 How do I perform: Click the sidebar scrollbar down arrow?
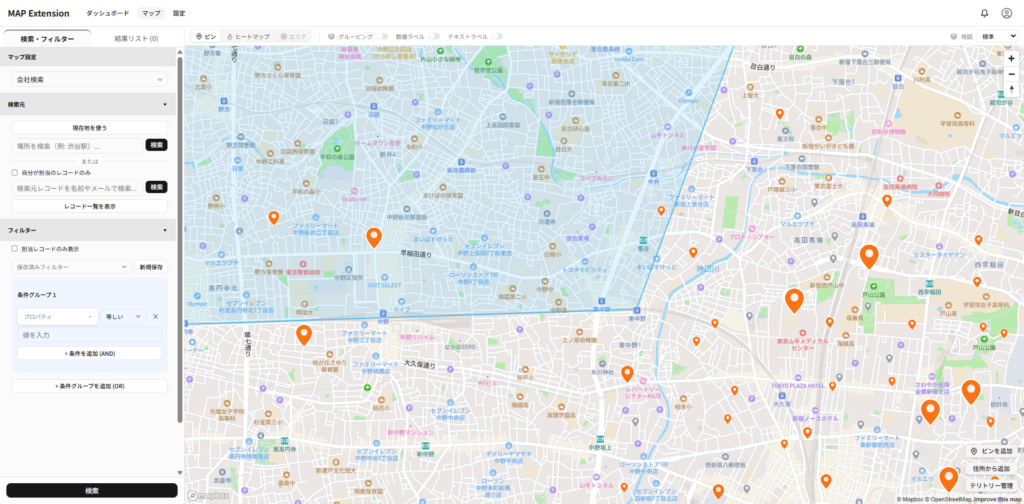[180, 473]
